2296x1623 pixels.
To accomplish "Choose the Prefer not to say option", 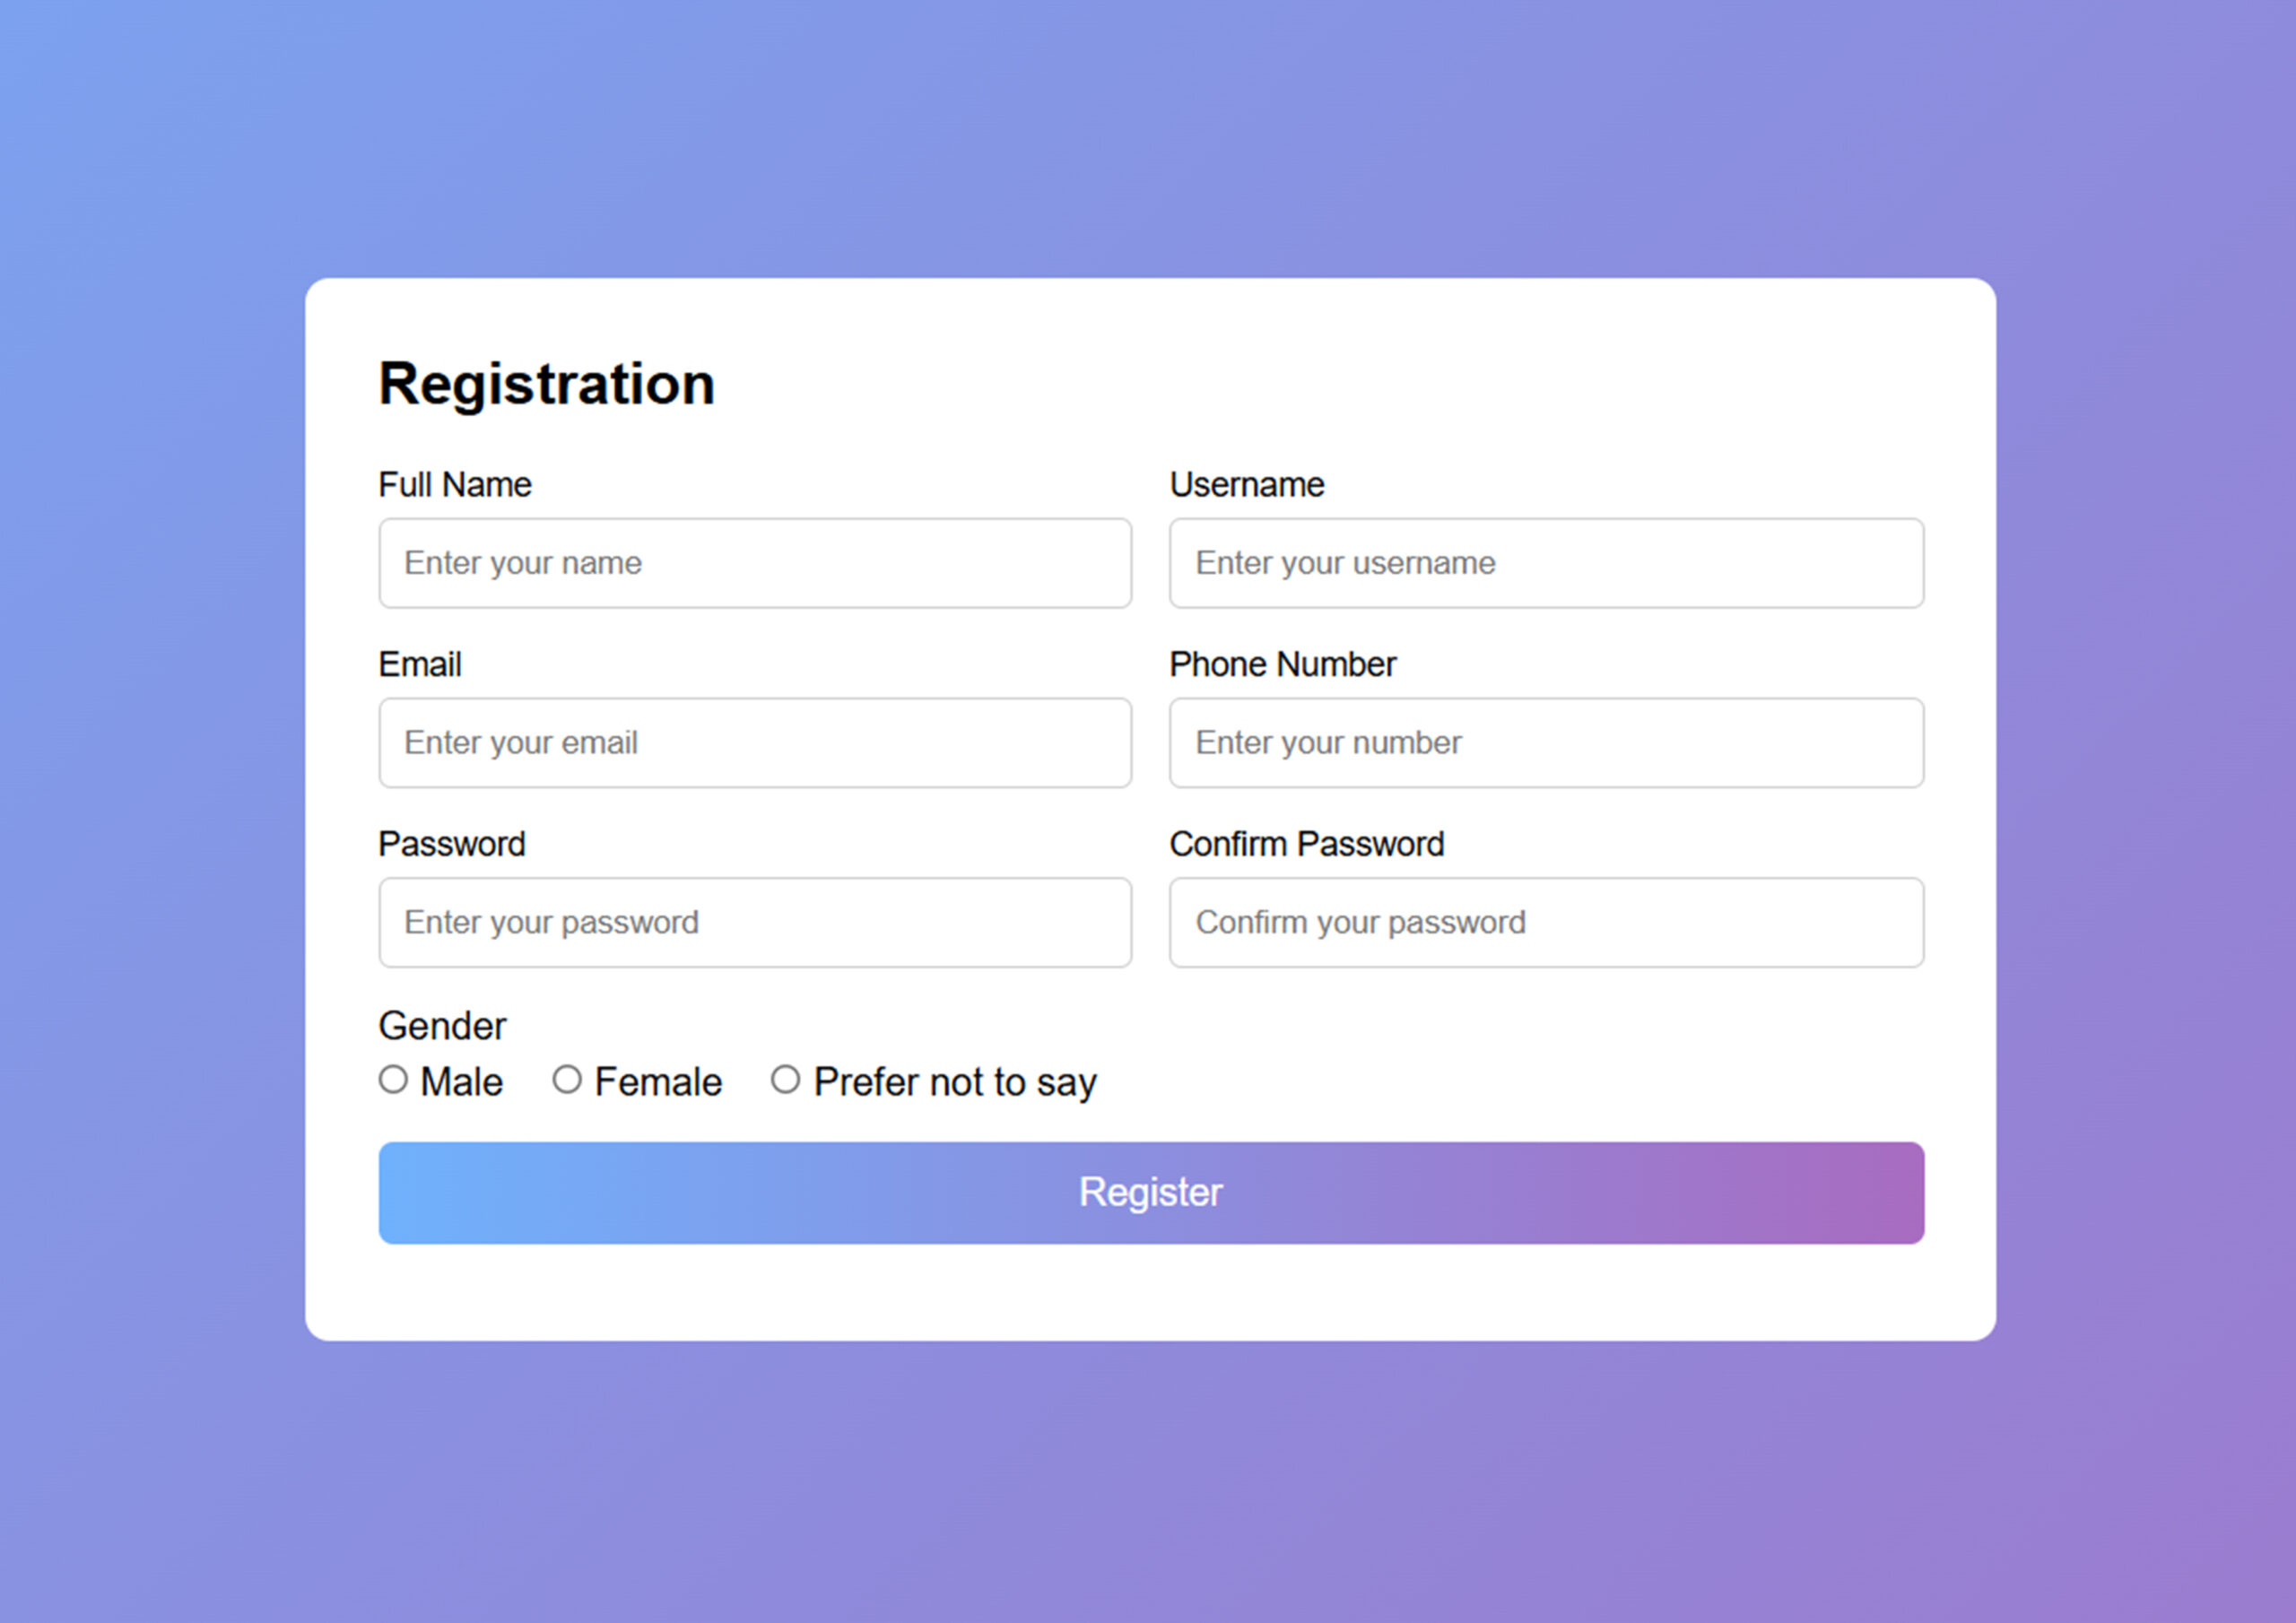I will pos(786,1079).
